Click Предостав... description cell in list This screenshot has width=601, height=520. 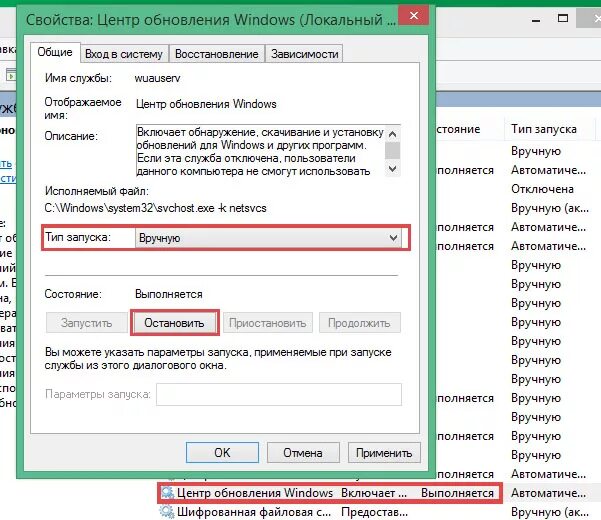point(374,512)
